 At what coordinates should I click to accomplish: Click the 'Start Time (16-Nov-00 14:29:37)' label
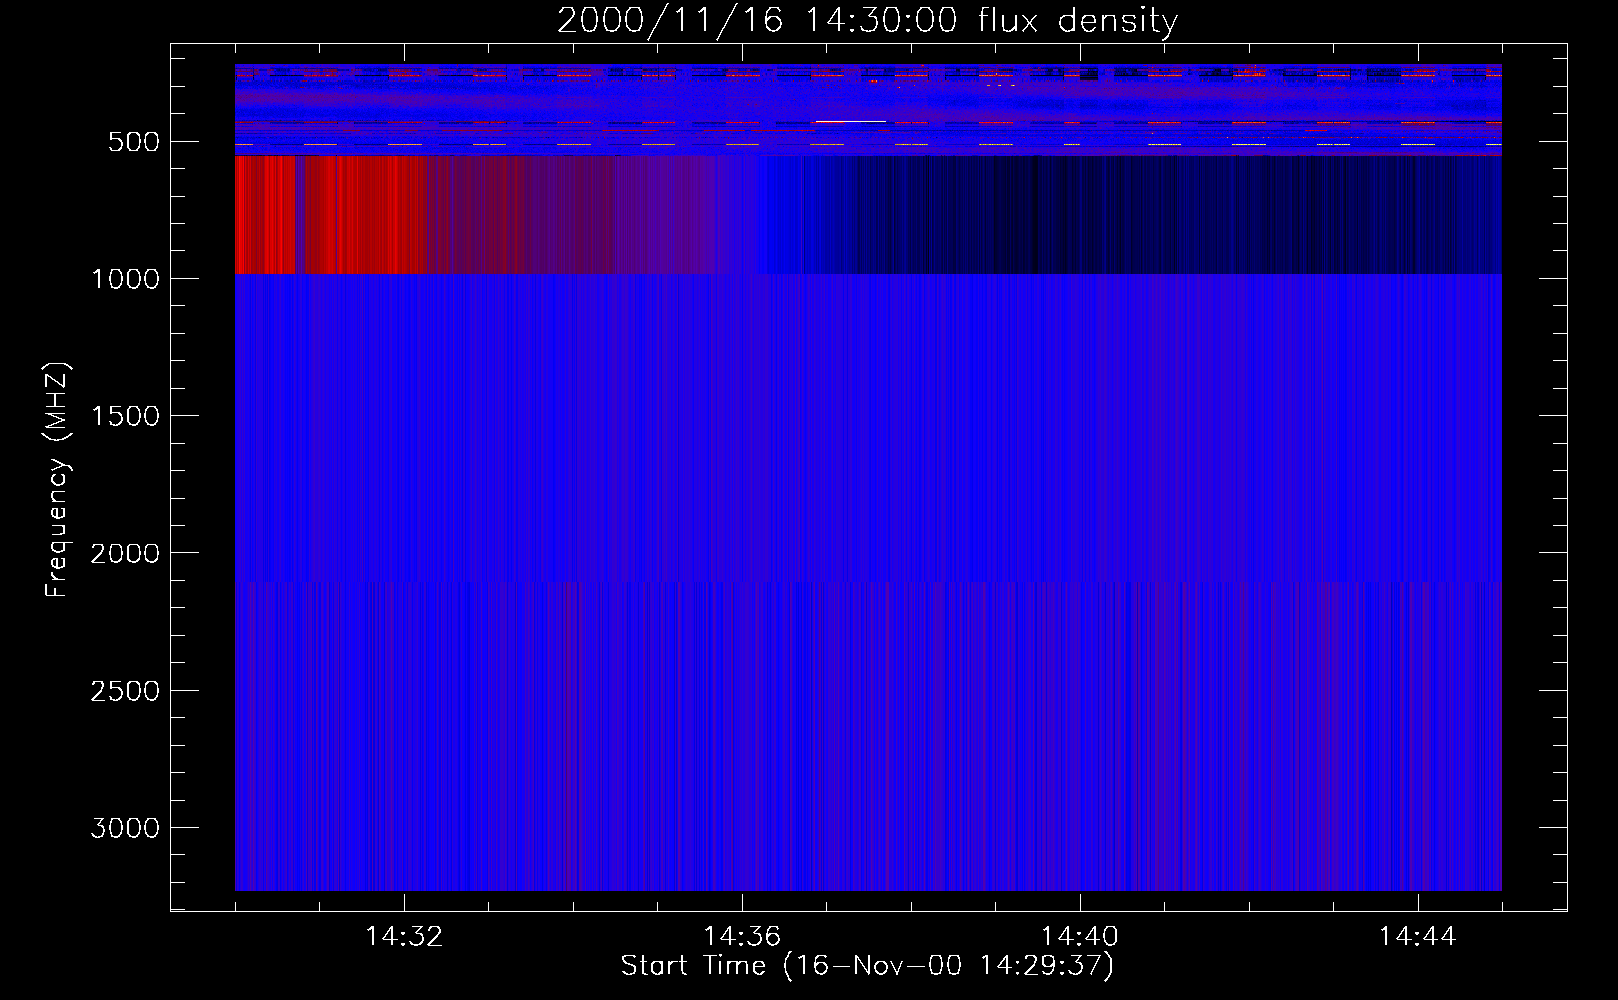[867, 966]
